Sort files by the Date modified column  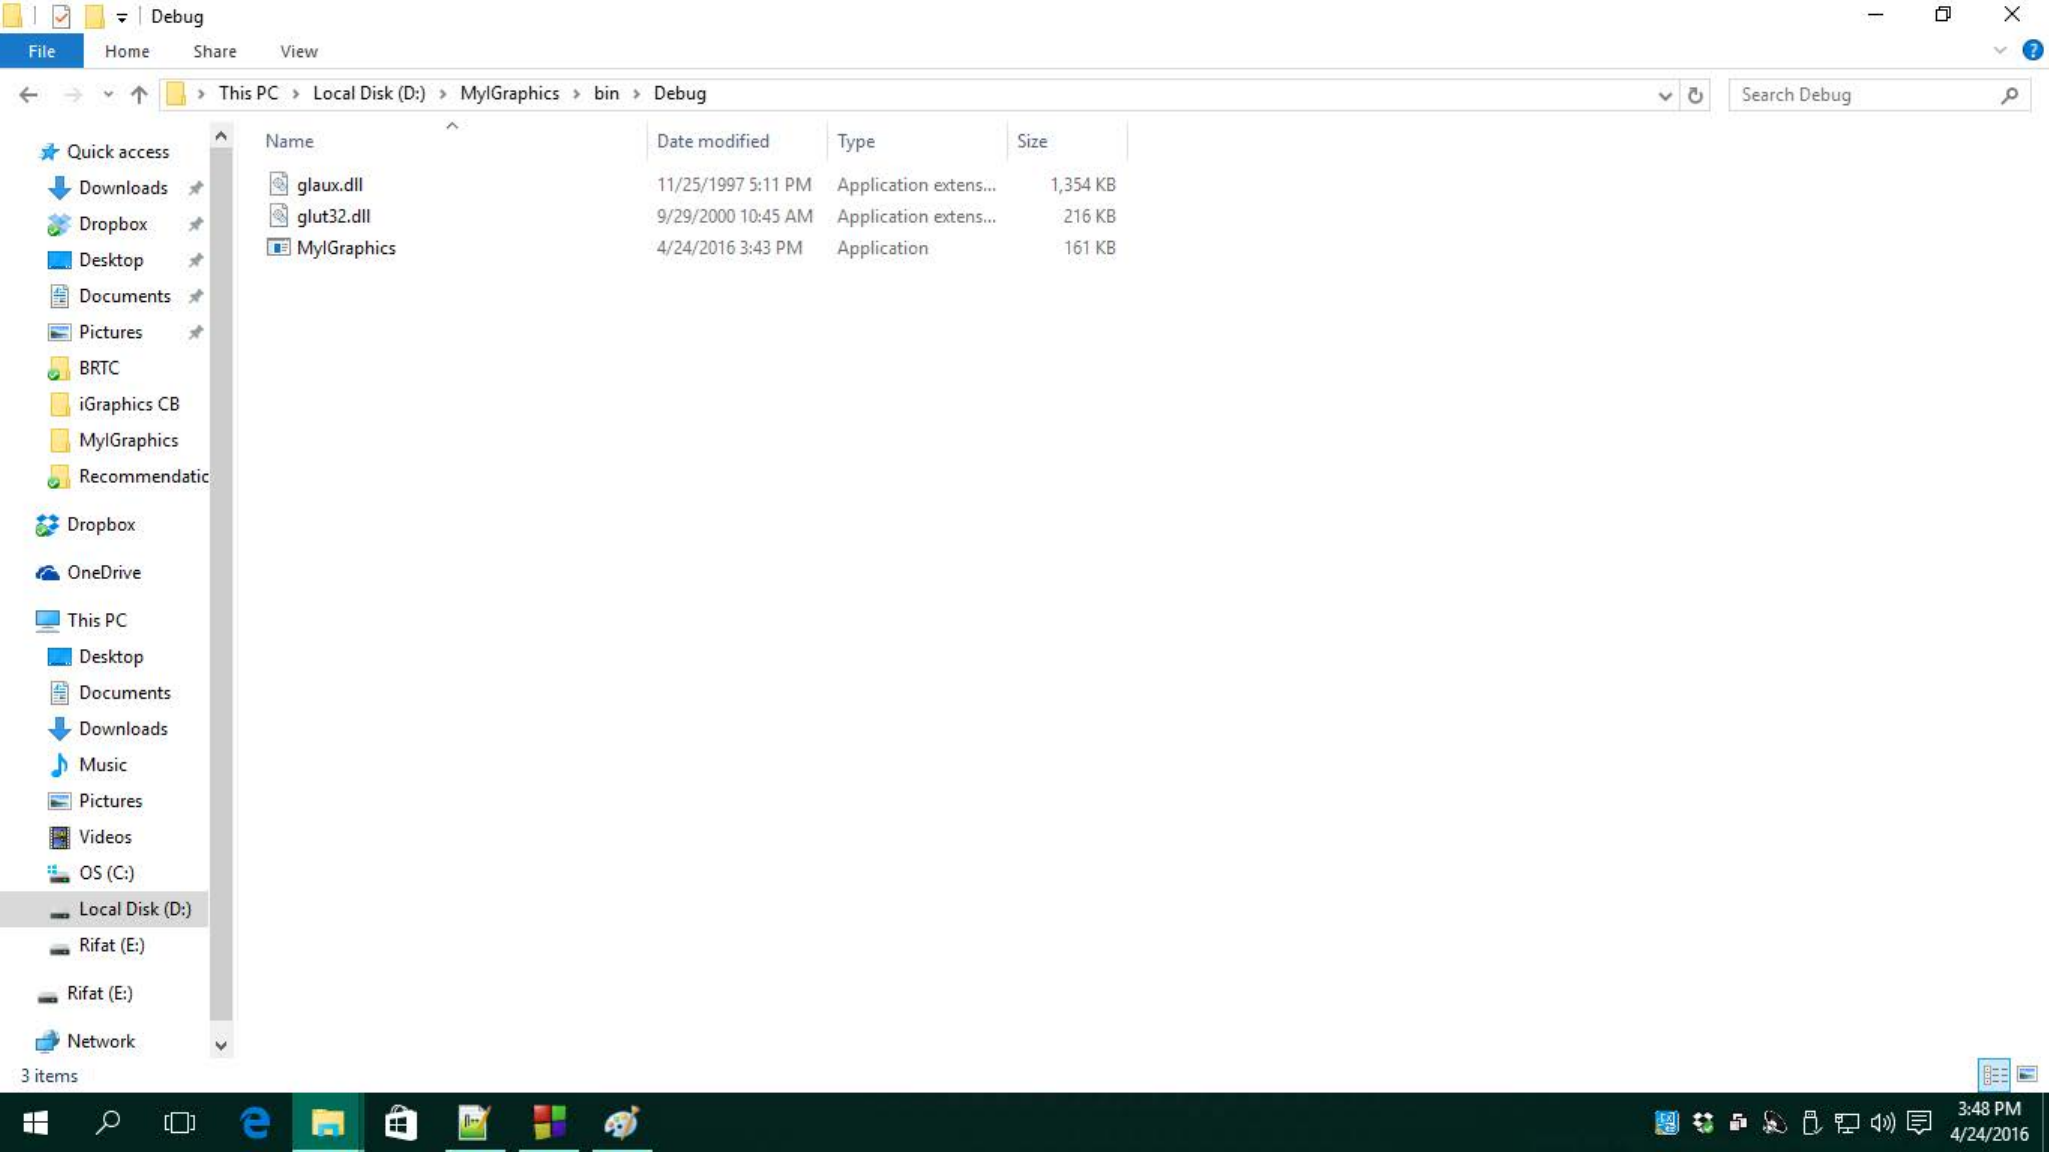tap(712, 141)
